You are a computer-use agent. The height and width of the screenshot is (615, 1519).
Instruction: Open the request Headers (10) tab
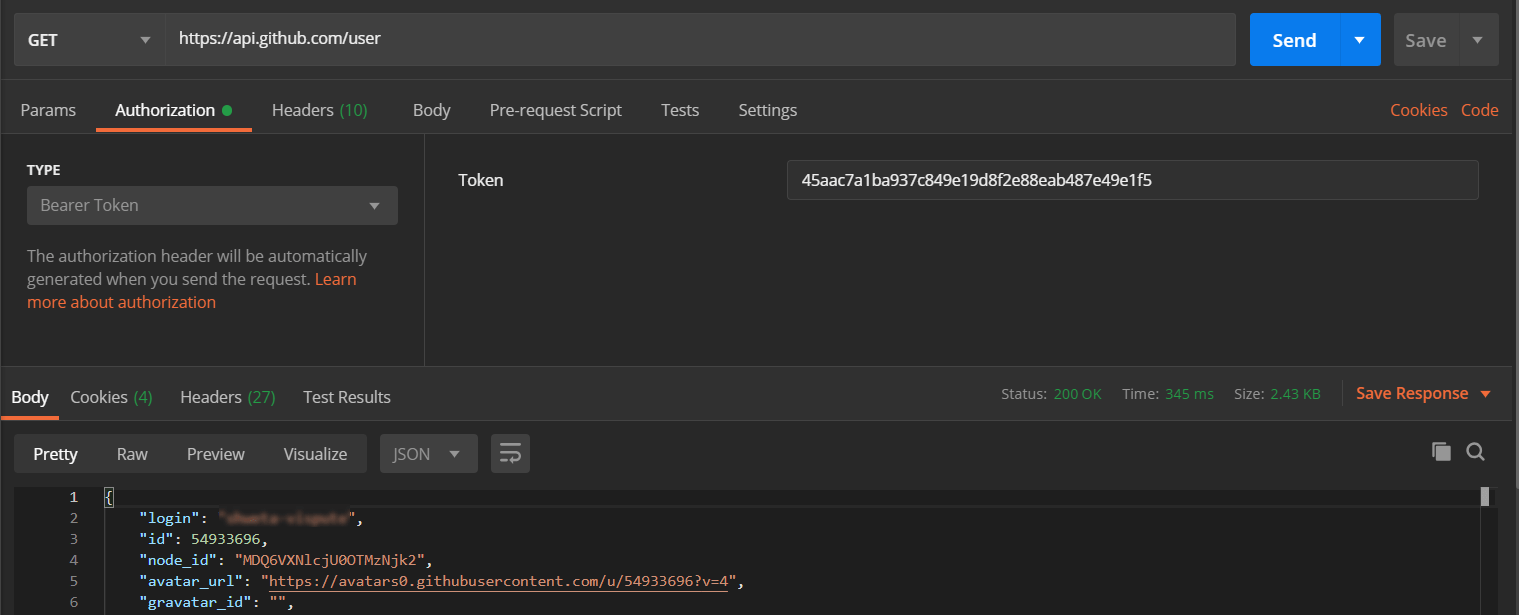tap(320, 110)
